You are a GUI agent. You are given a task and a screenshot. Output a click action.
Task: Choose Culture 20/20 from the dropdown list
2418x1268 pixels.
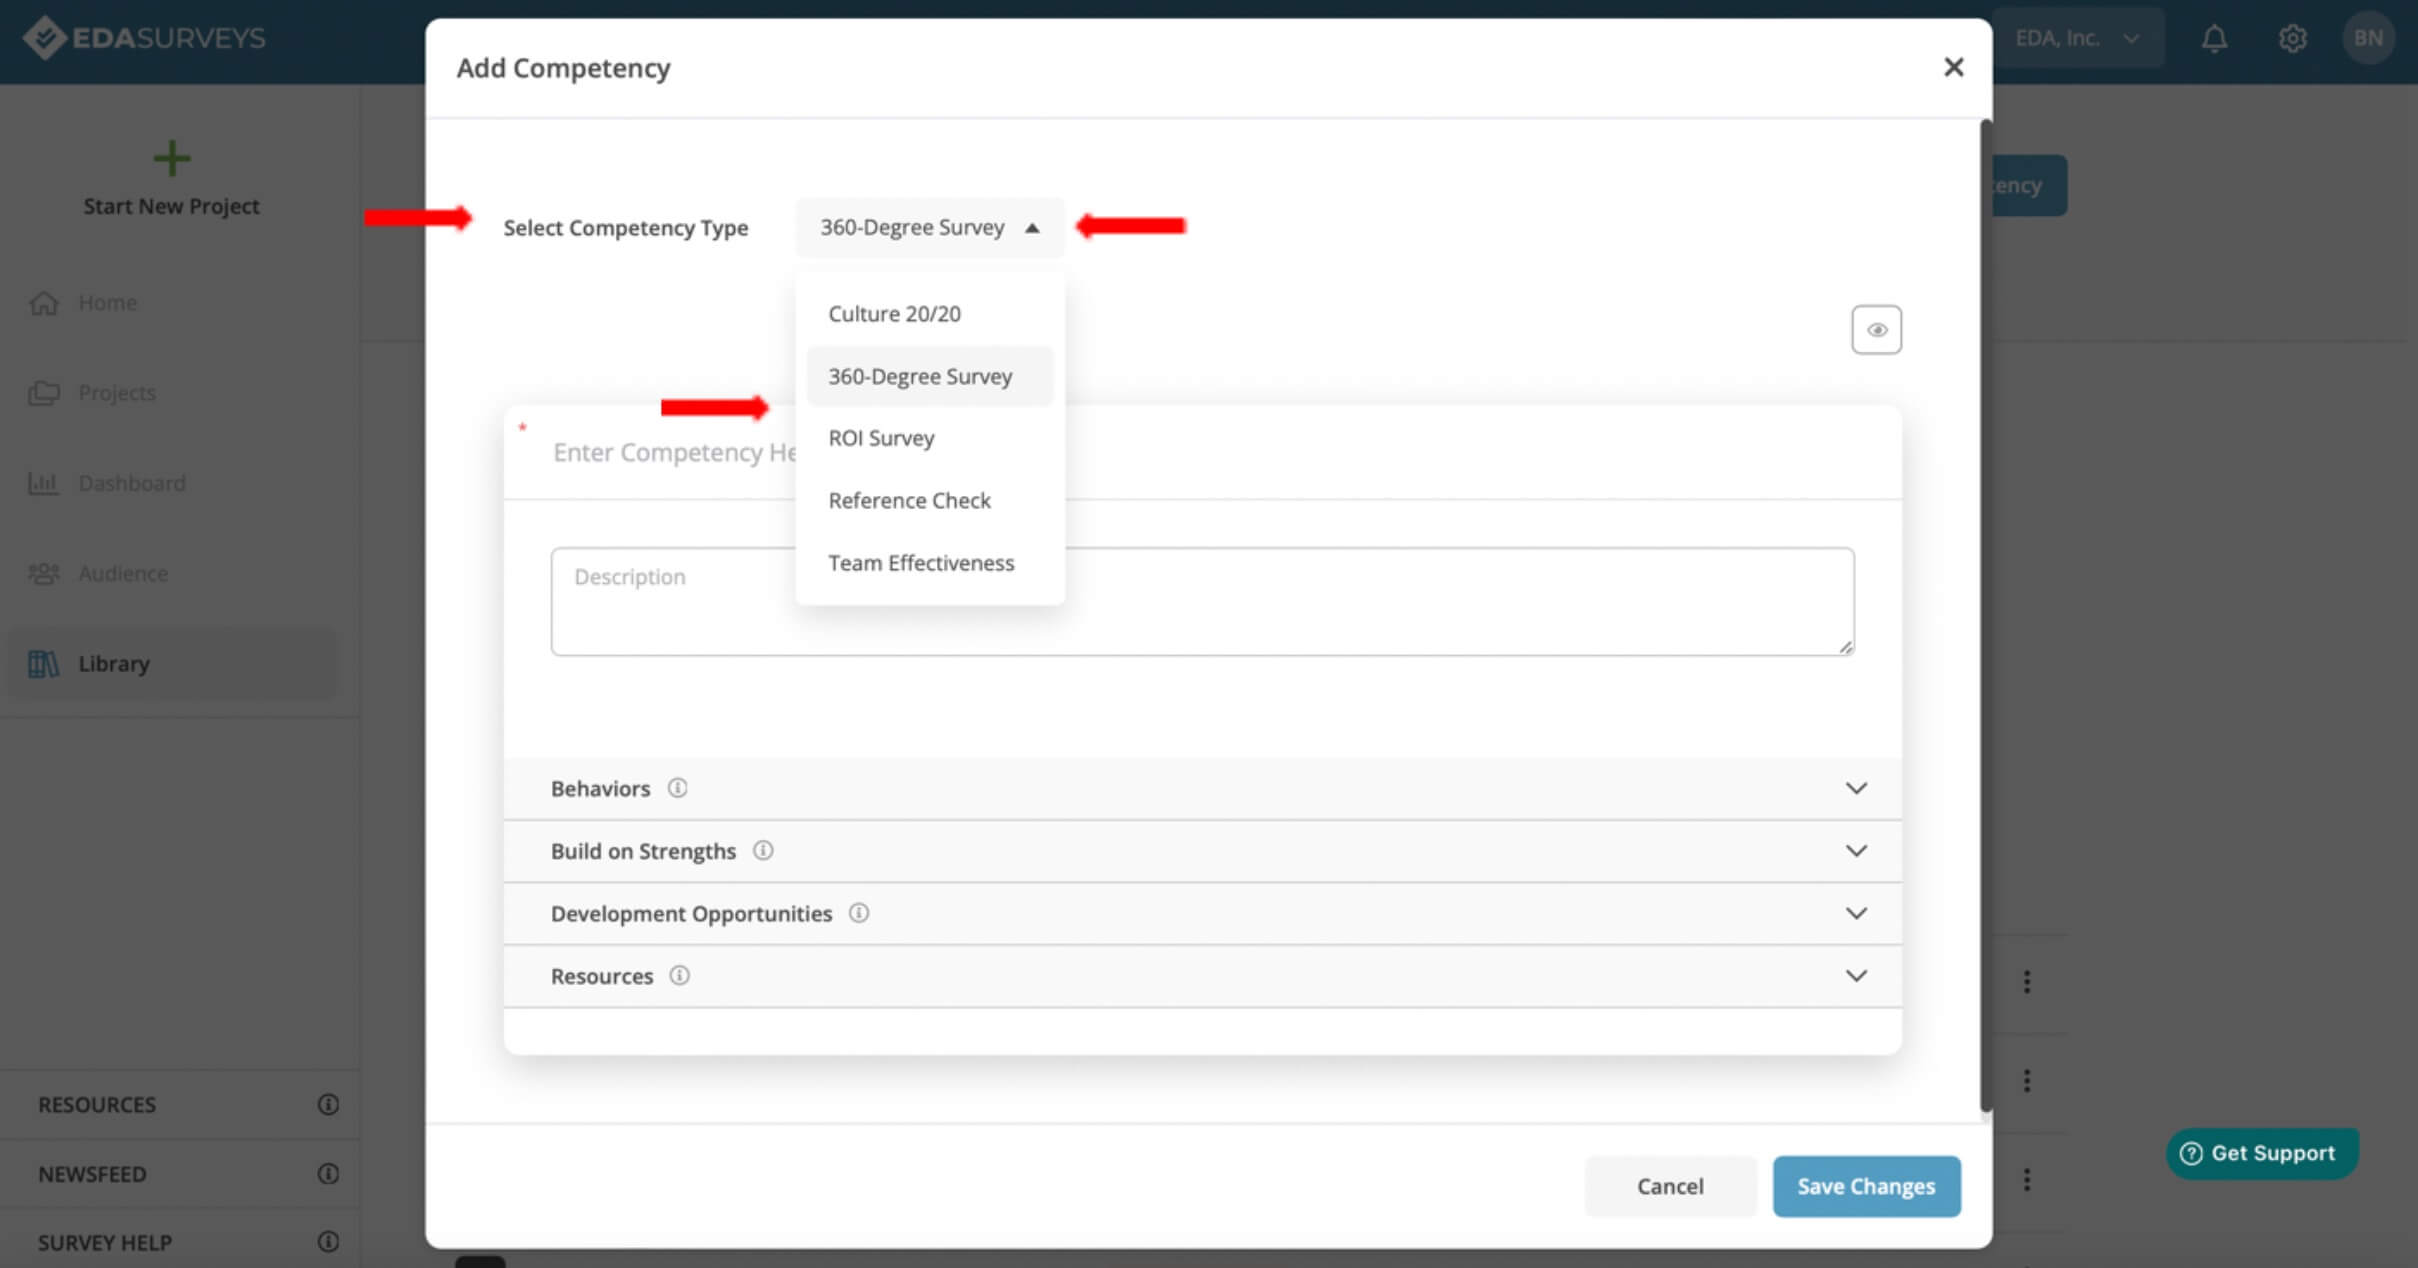930,314
